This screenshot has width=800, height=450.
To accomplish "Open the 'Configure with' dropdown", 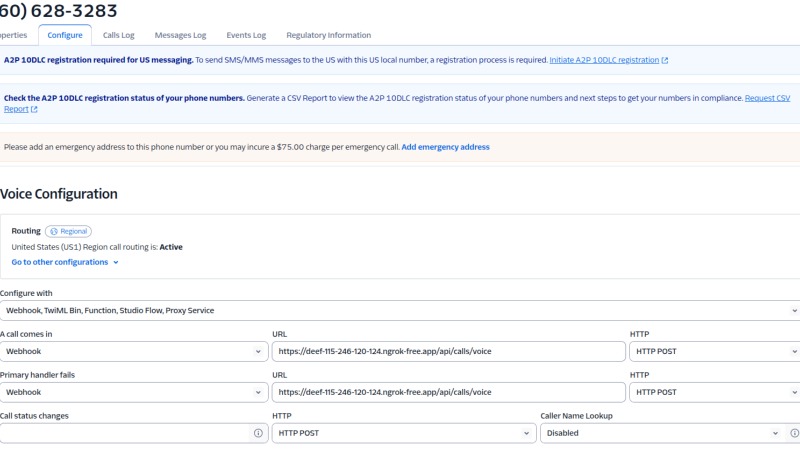I will [x=400, y=310].
